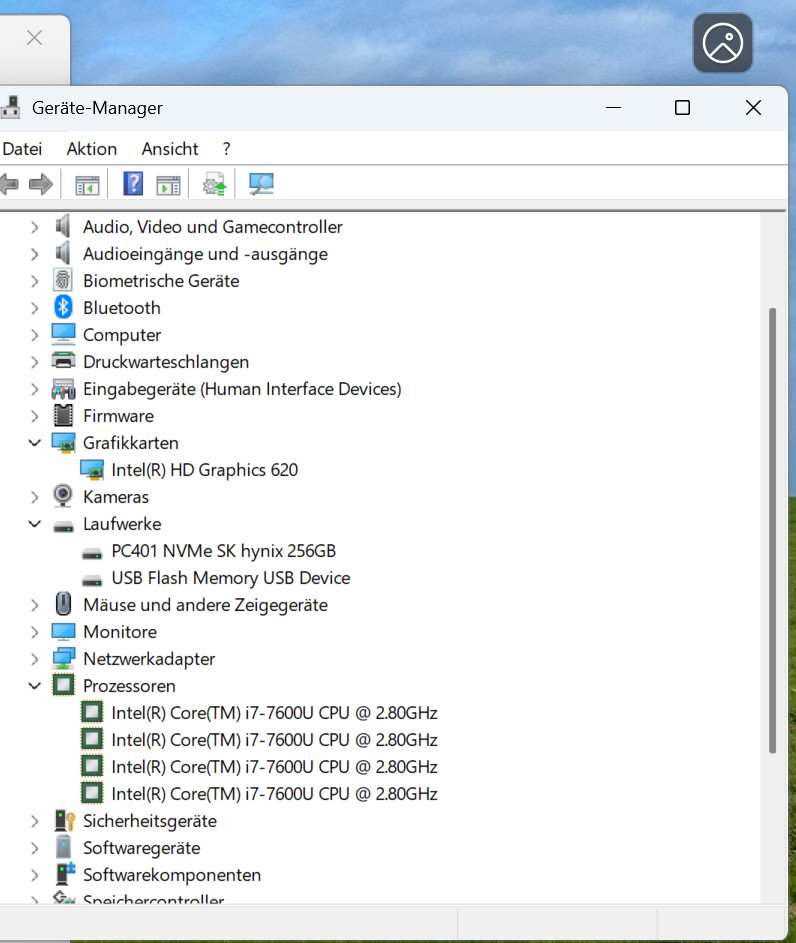This screenshot has height=943, width=796.
Task: Click the update driver toolbar icon
Action: click(215, 184)
